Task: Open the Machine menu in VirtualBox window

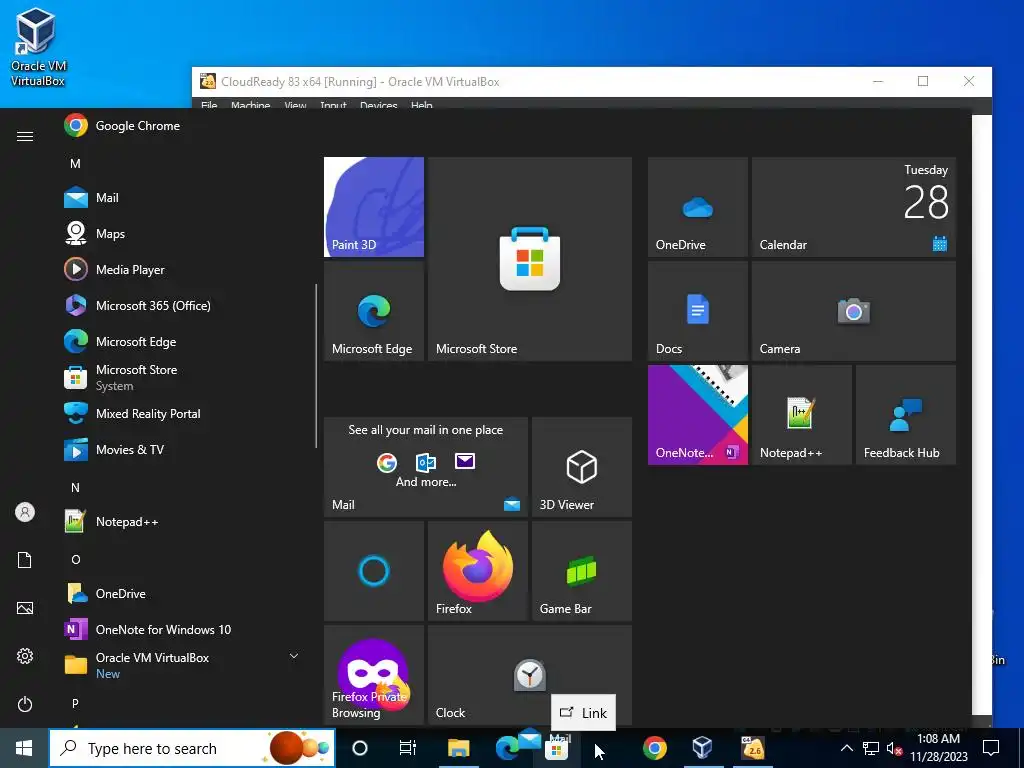Action: click(250, 104)
